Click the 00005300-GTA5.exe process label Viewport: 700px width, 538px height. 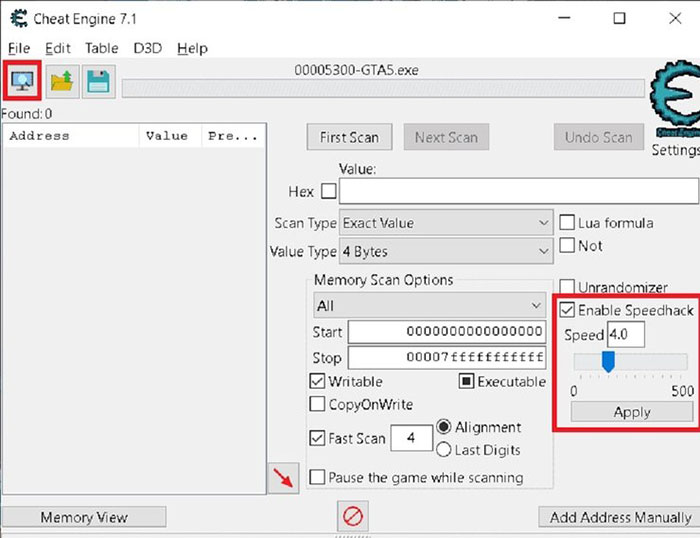coord(356,70)
